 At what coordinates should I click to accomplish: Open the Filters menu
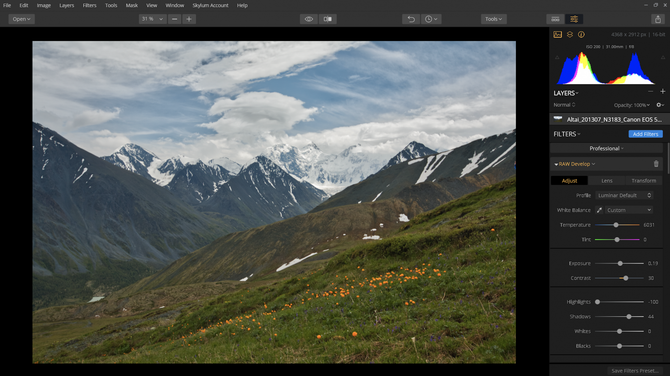(89, 6)
